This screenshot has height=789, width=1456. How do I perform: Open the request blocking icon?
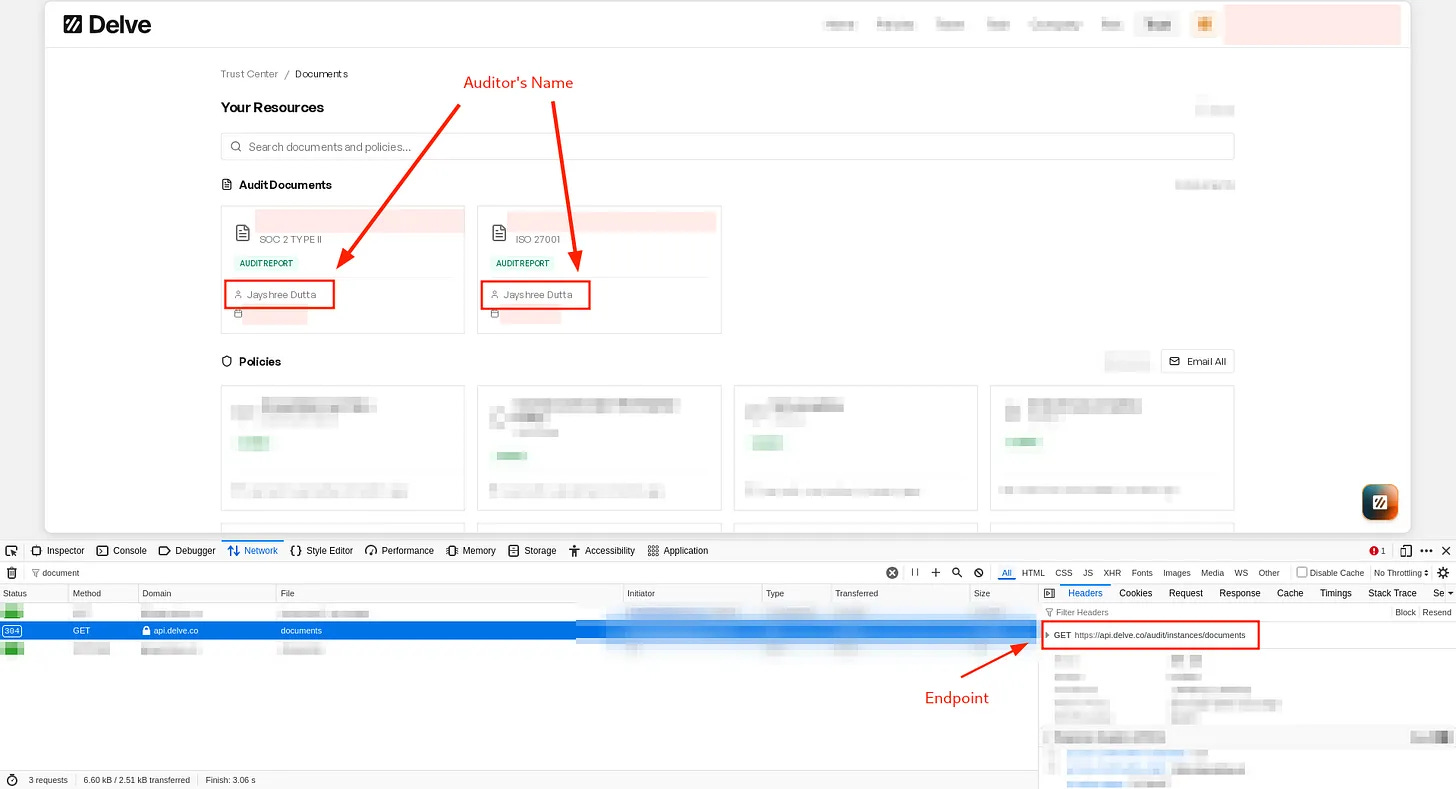pyautogui.click(x=979, y=573)
